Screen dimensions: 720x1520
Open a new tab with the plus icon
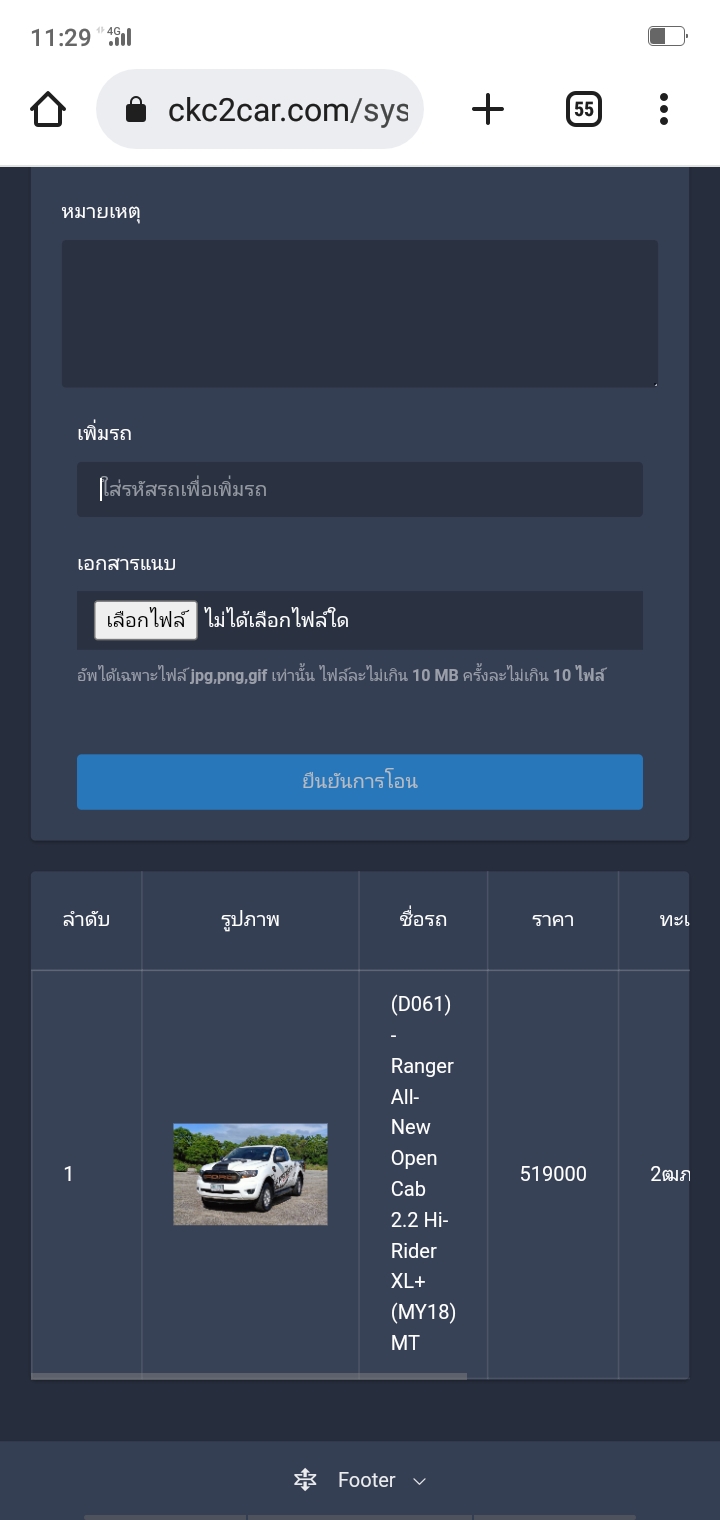(488, 109)
